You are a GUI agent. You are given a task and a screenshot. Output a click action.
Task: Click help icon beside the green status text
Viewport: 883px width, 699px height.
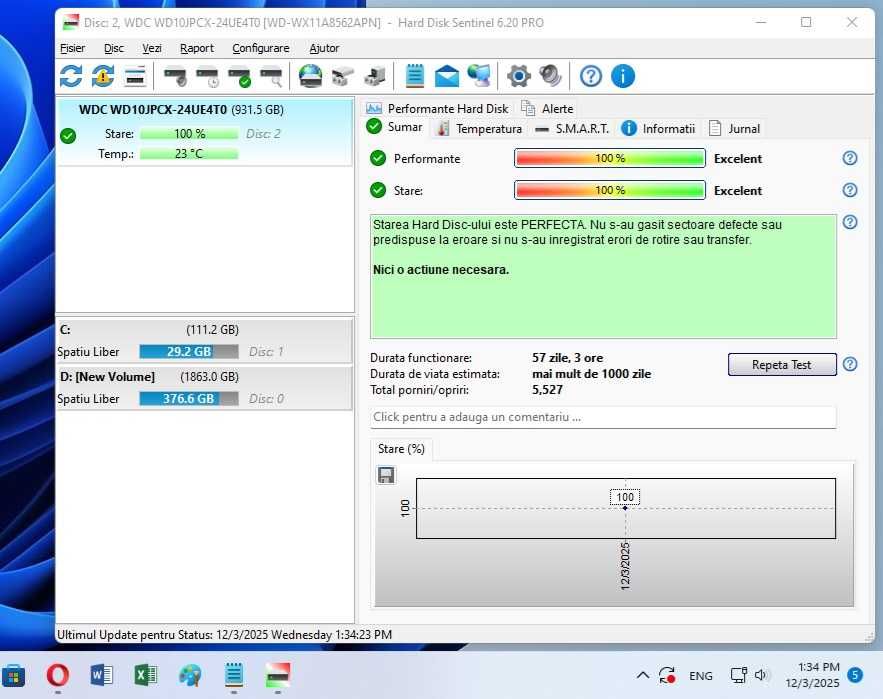pos(850,222)
